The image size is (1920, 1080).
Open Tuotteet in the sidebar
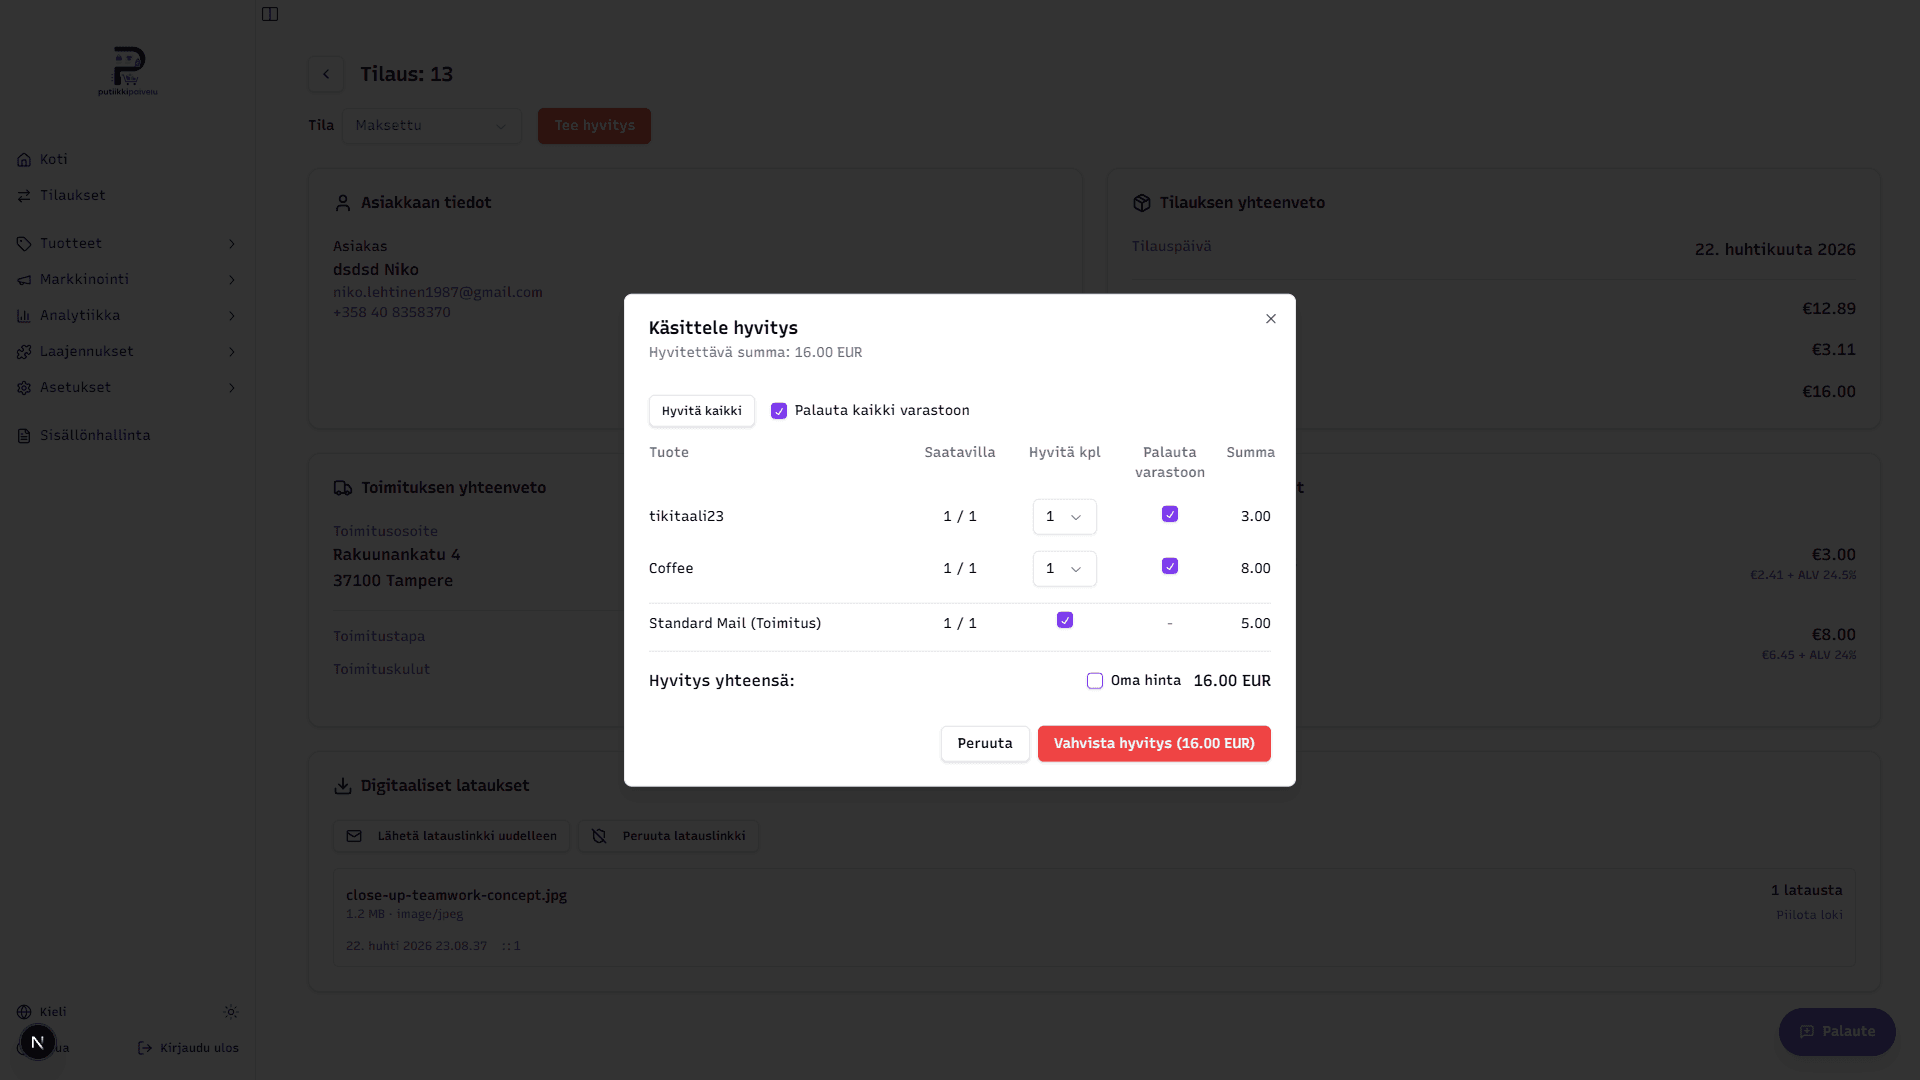[127, 244]
